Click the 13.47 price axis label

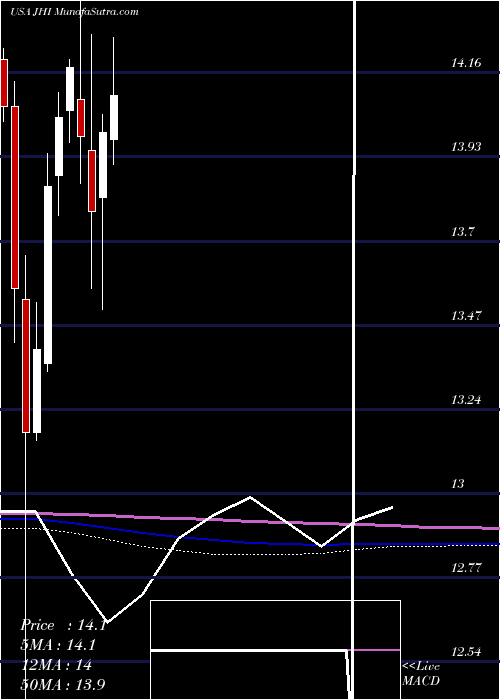(466, 316)
